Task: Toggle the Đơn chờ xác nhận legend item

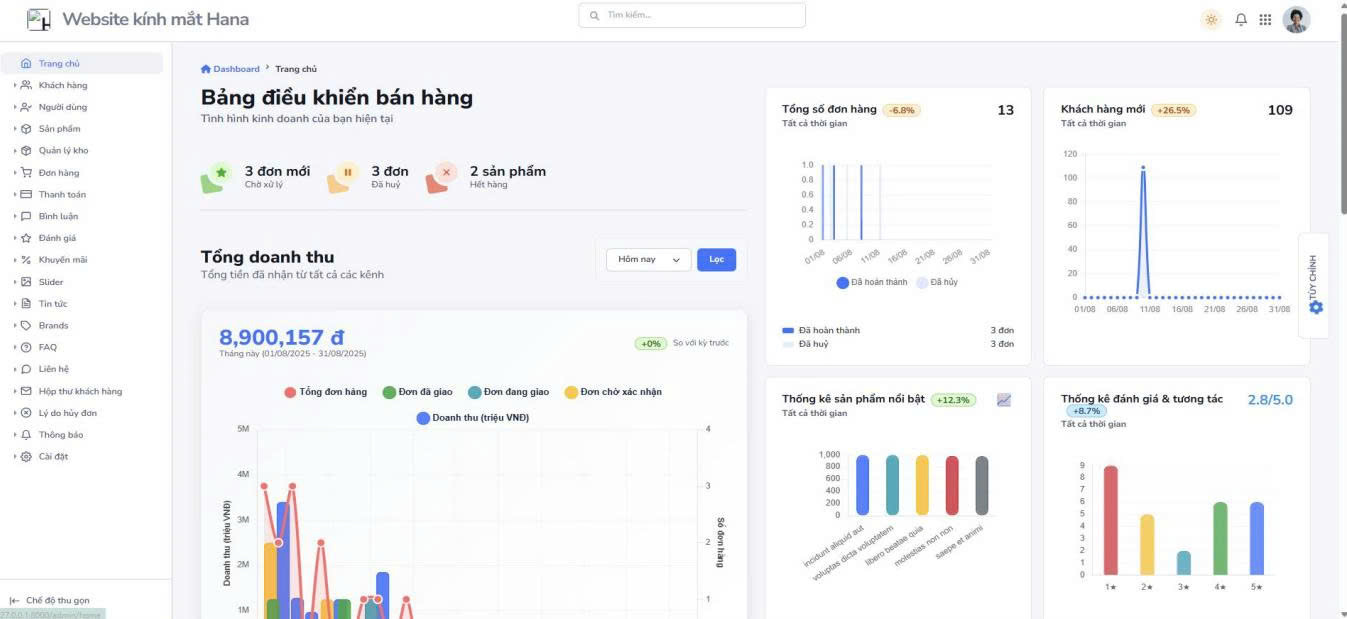Action: pyautogui.click(x=613, y=392)
